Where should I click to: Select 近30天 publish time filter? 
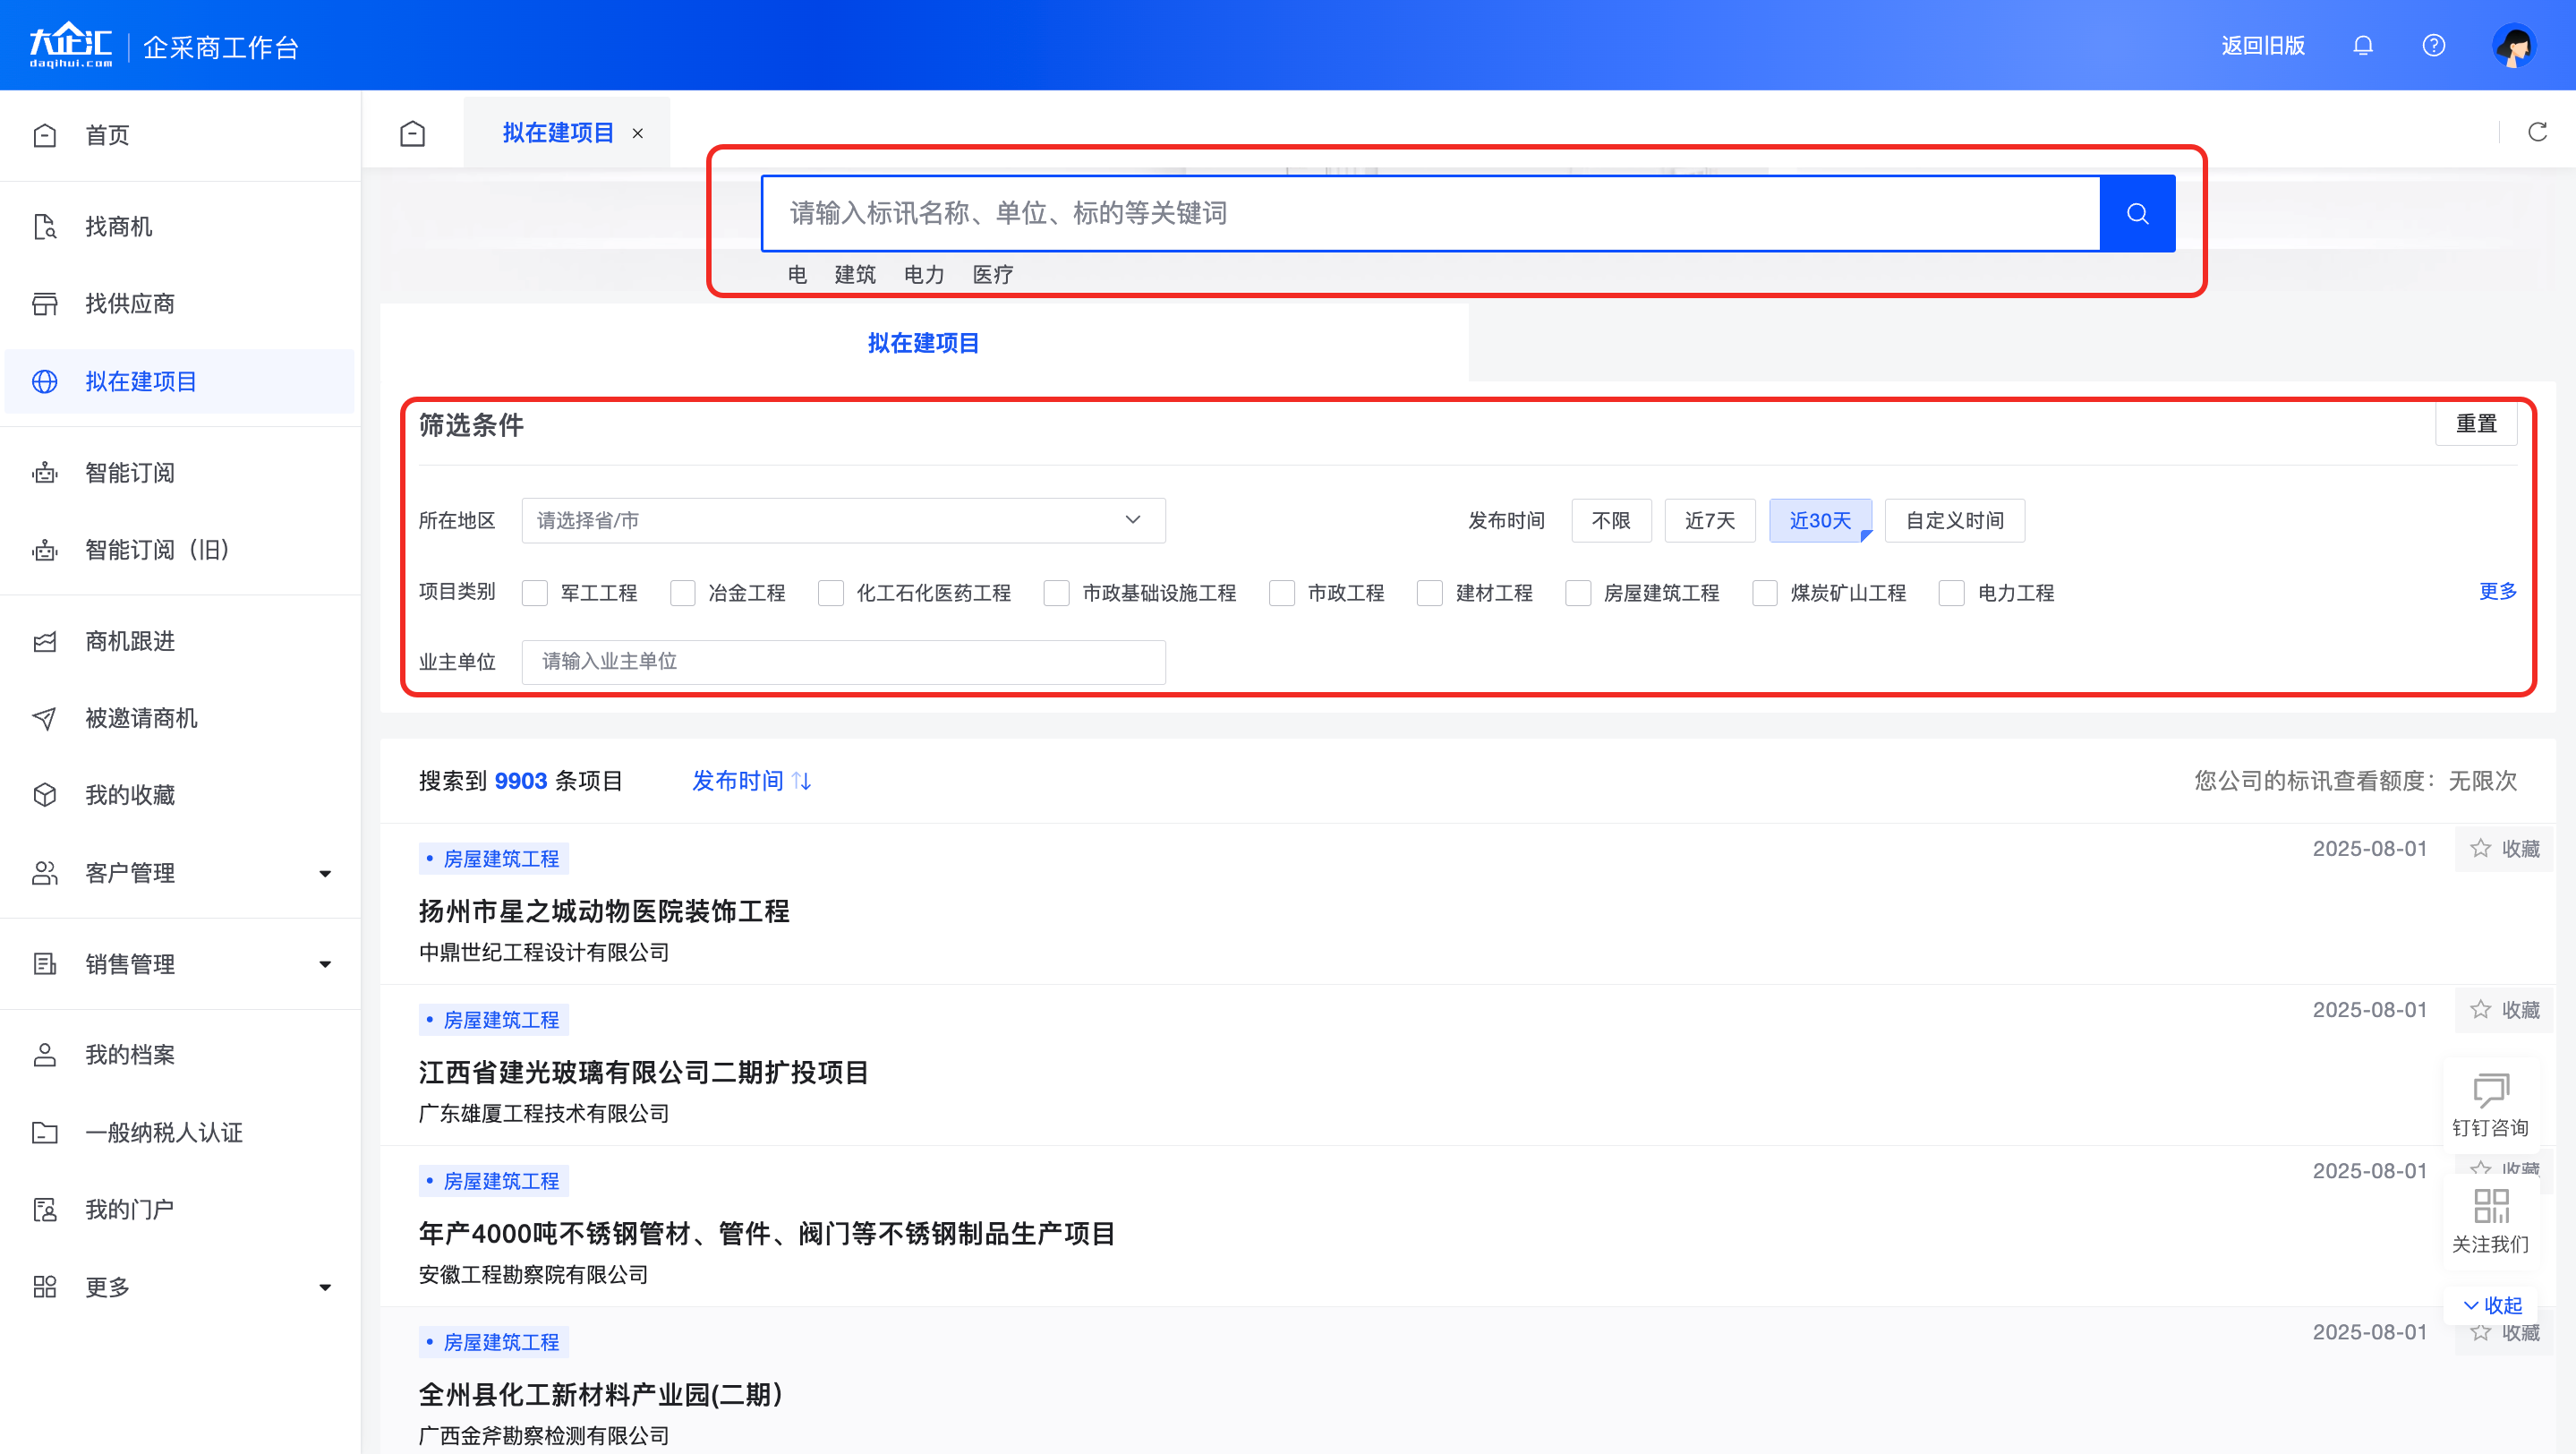tap(1820, 520)
